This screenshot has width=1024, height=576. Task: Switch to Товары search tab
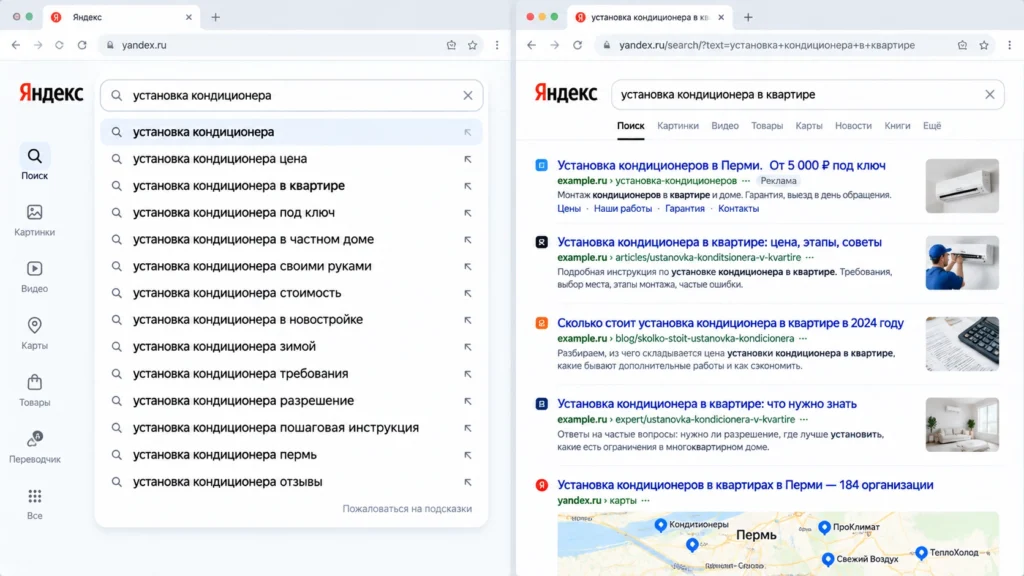(767, 125)
